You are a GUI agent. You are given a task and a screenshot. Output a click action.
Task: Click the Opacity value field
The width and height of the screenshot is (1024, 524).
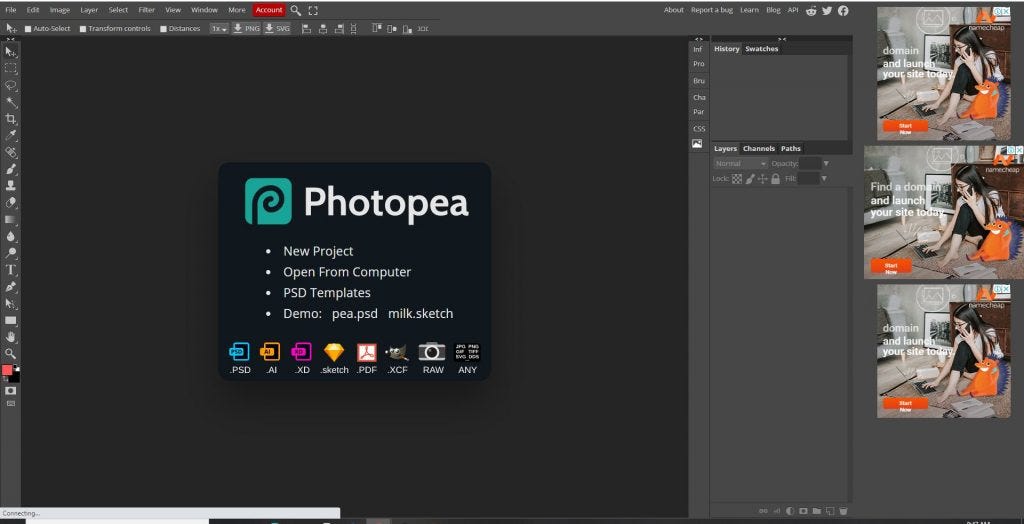810,163
